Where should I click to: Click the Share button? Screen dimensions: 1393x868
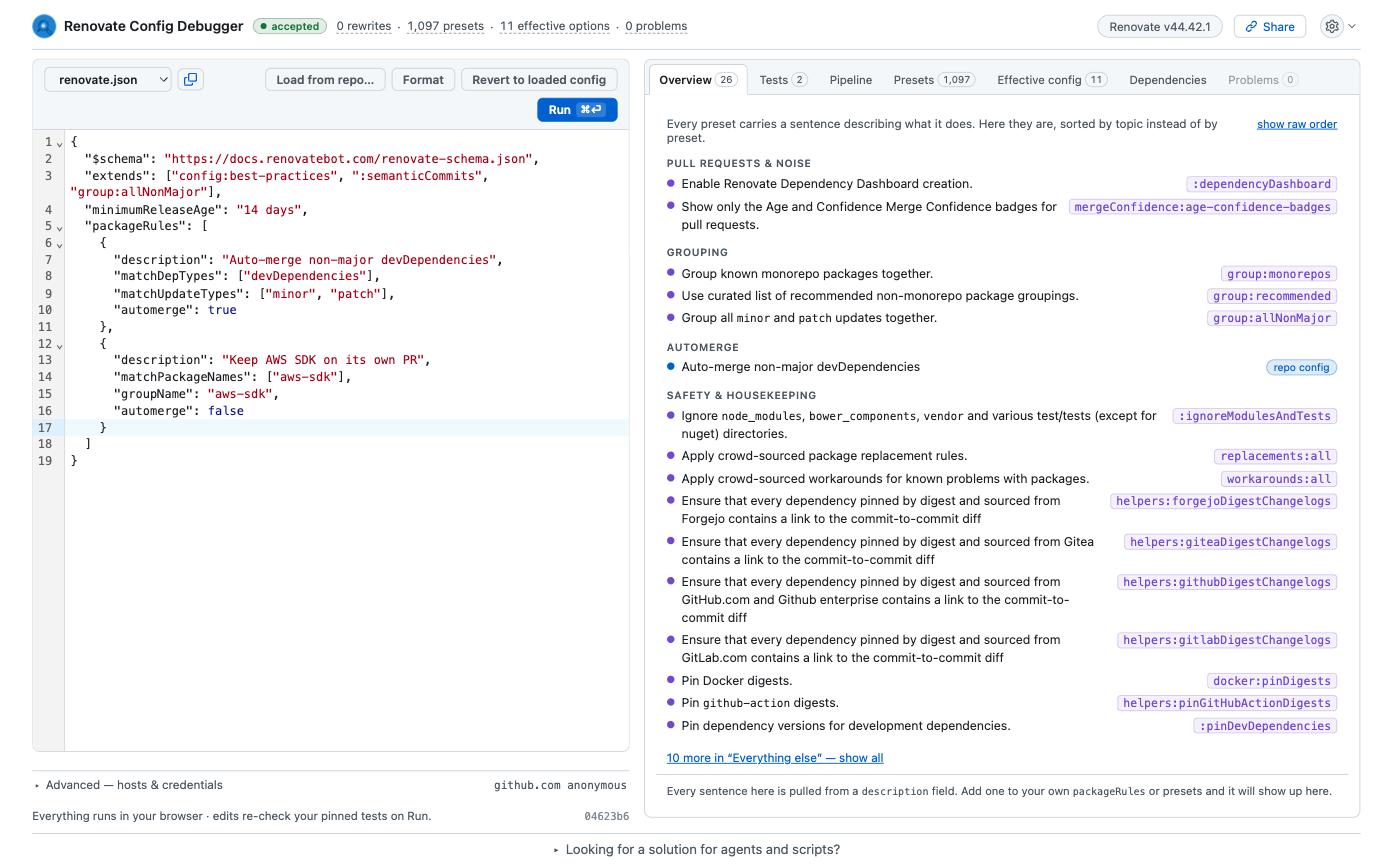pos(1270,26)
